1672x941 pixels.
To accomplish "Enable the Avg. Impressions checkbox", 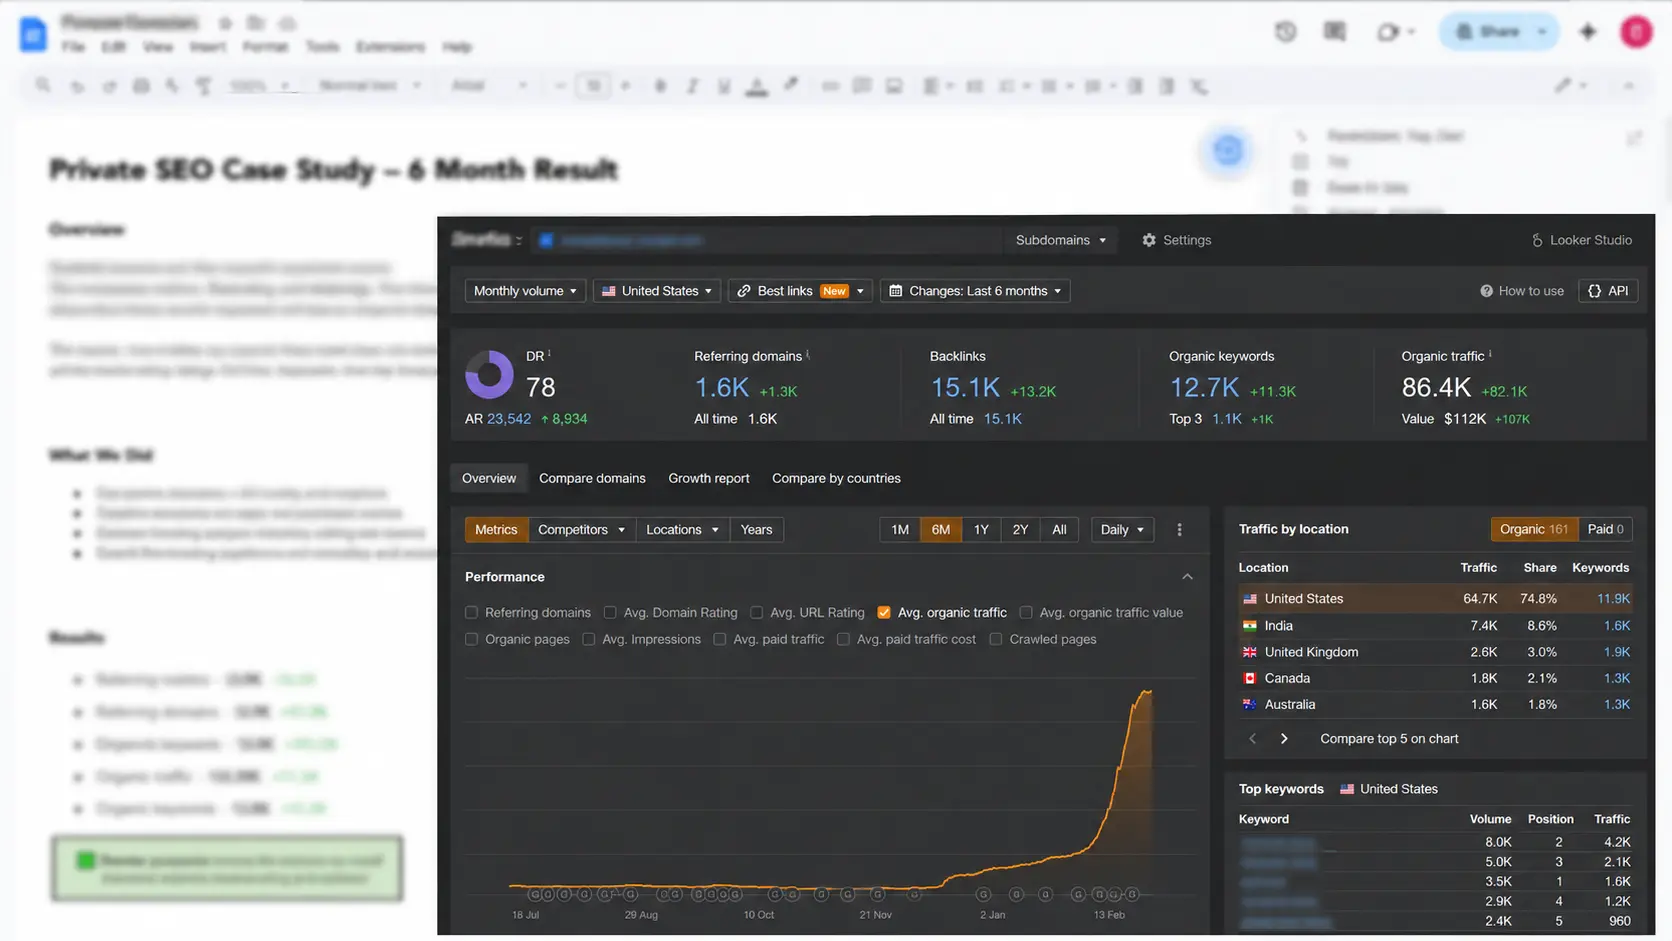I will point(589,640).
